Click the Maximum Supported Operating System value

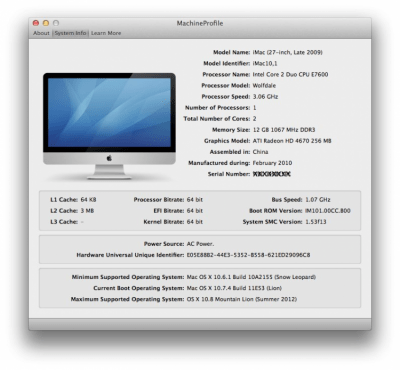click(x=242, y=299)
